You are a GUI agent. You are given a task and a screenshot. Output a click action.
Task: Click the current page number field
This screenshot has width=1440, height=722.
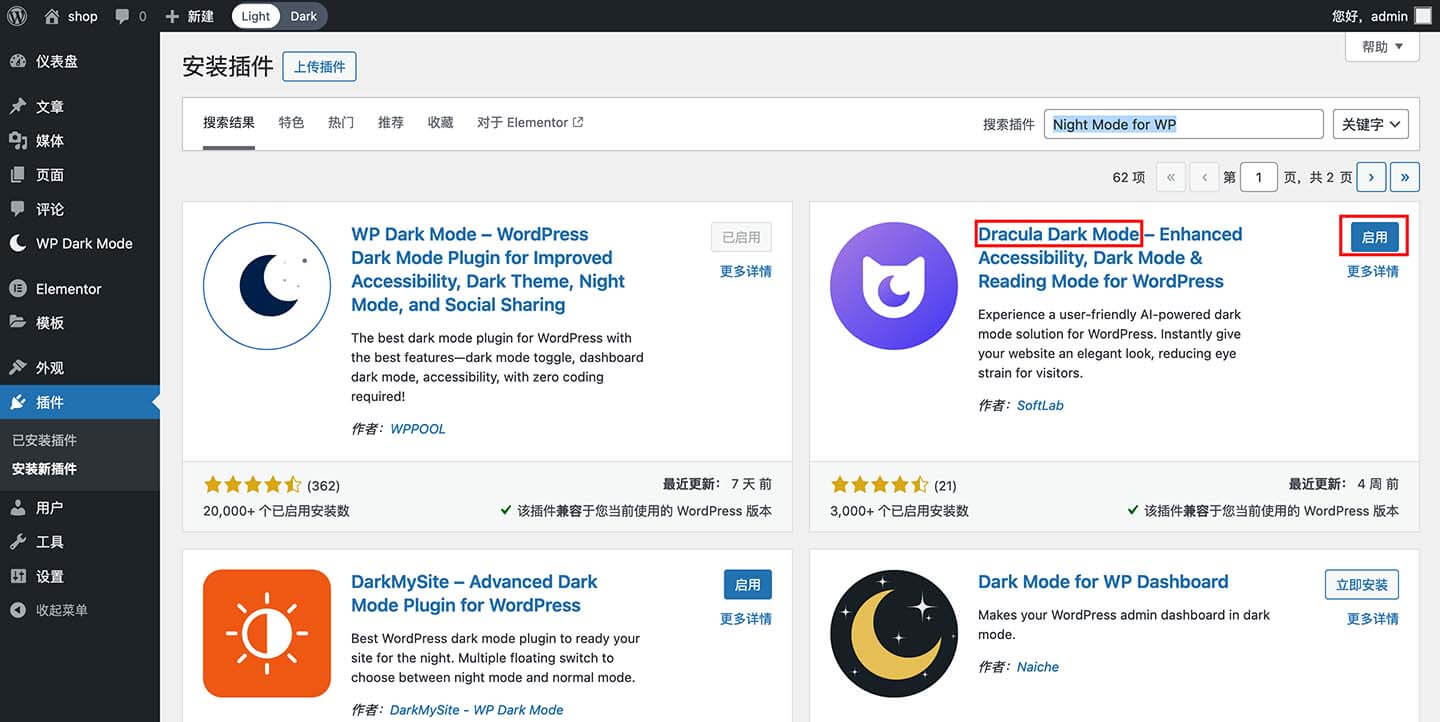point(1259,177)
